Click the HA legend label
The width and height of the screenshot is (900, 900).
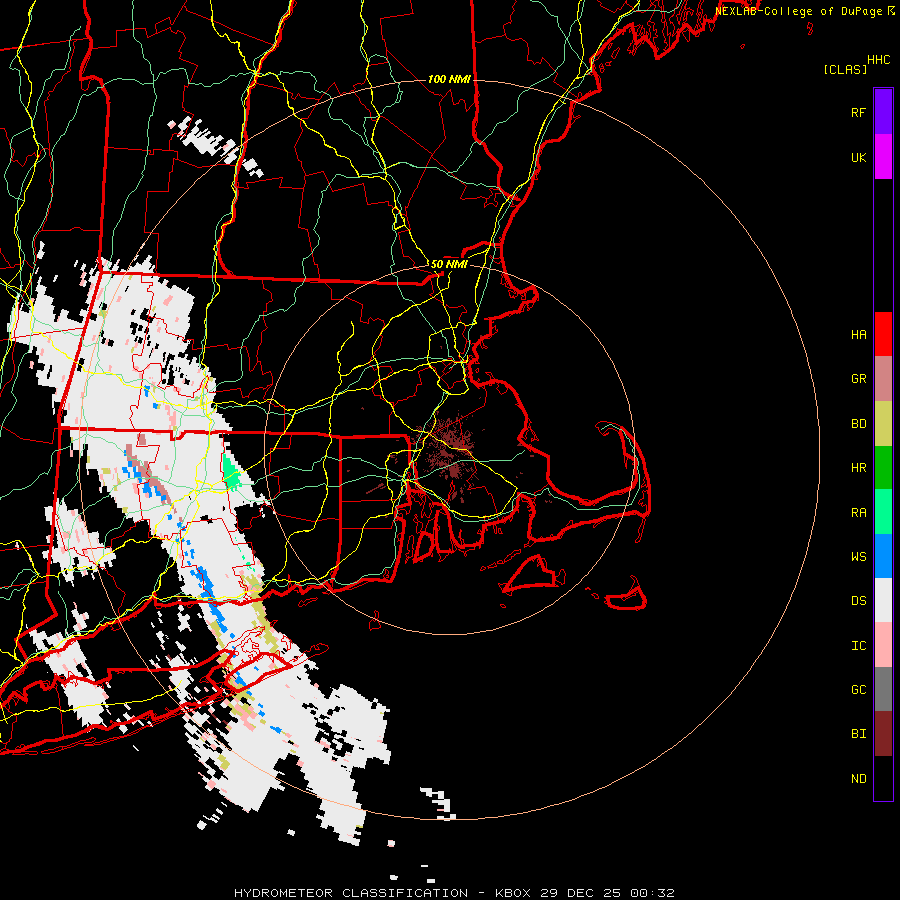(x=858, y=335)
